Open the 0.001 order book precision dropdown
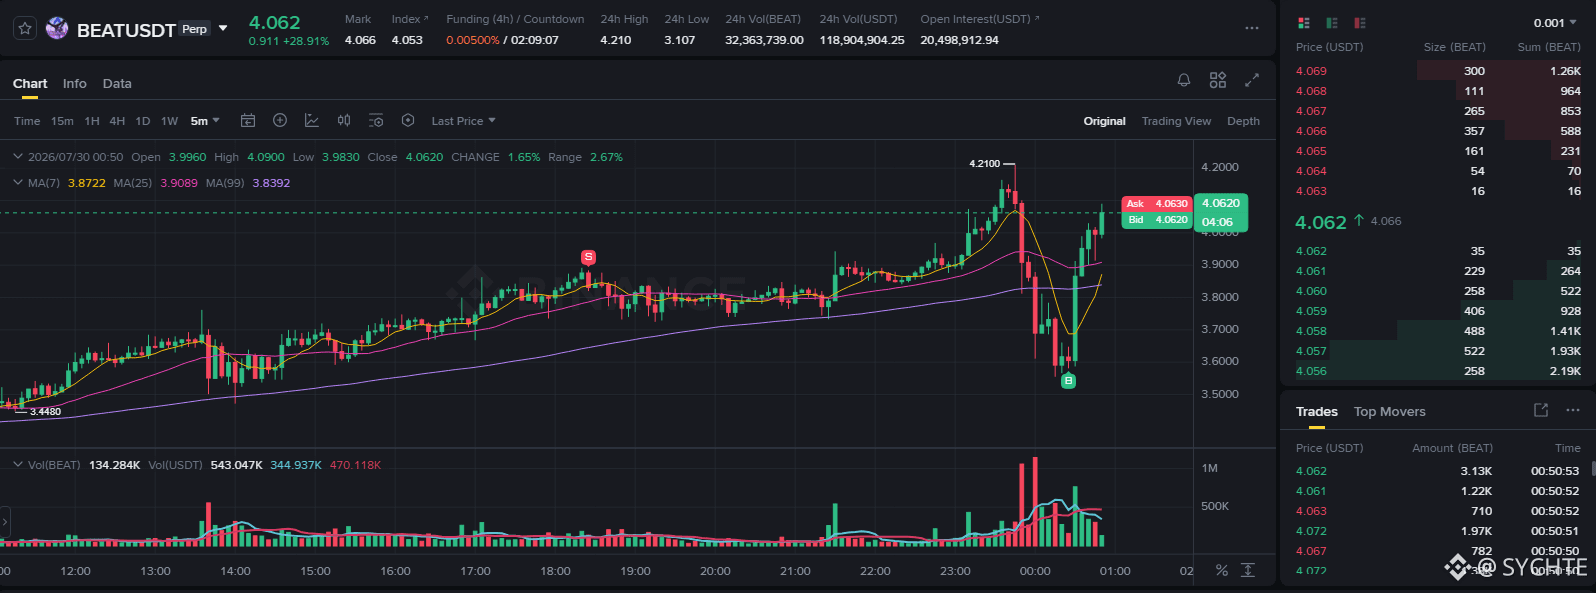This screenshot has width=1596, height=593. [1556, 23]
